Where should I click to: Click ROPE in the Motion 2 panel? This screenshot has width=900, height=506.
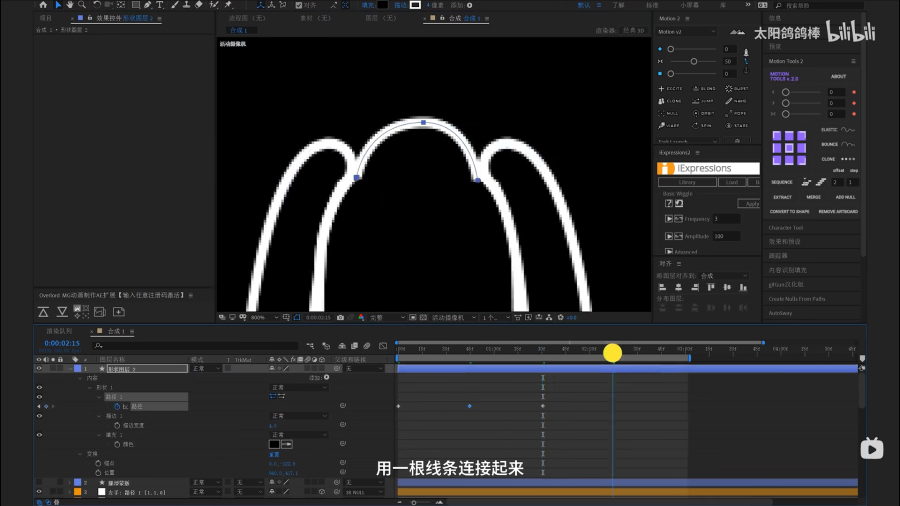click(736, 113)
